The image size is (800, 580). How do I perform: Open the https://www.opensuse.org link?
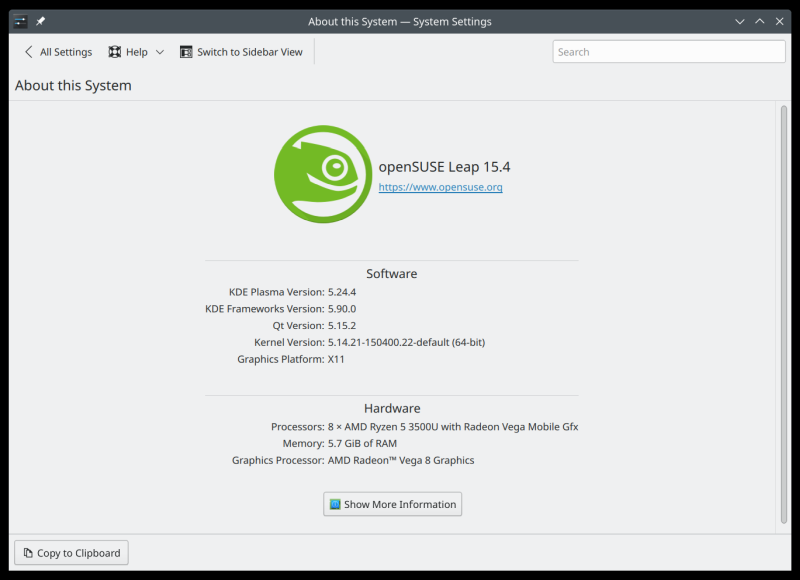441,187
